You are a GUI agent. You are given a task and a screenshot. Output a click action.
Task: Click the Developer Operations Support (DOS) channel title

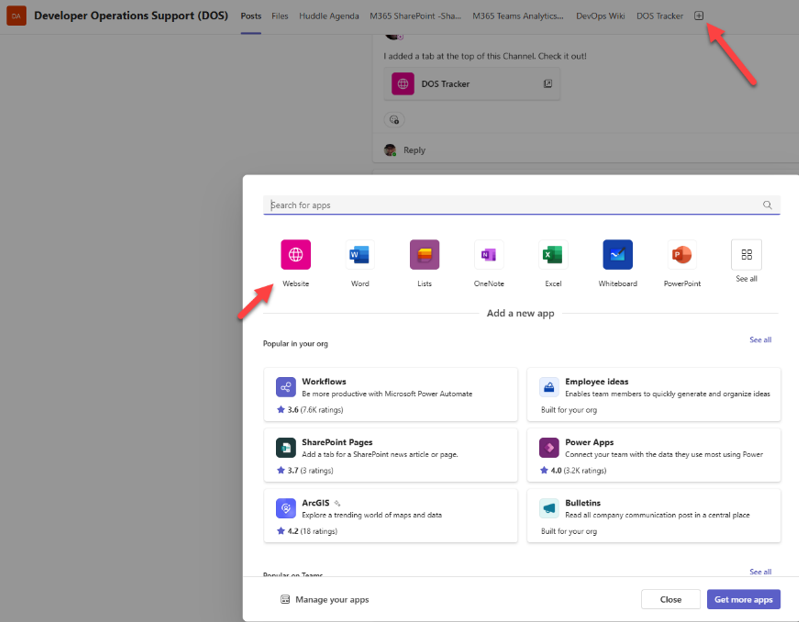131,15
